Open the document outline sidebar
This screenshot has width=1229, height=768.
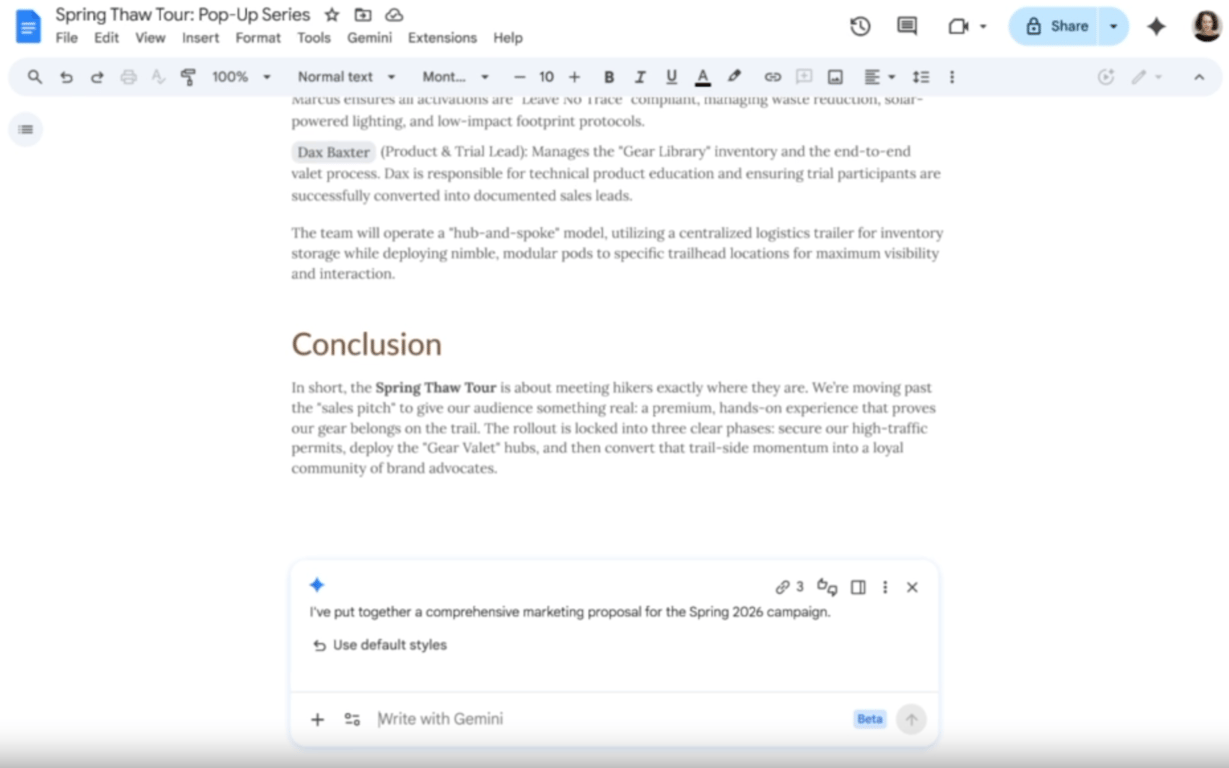click(25, 129)
